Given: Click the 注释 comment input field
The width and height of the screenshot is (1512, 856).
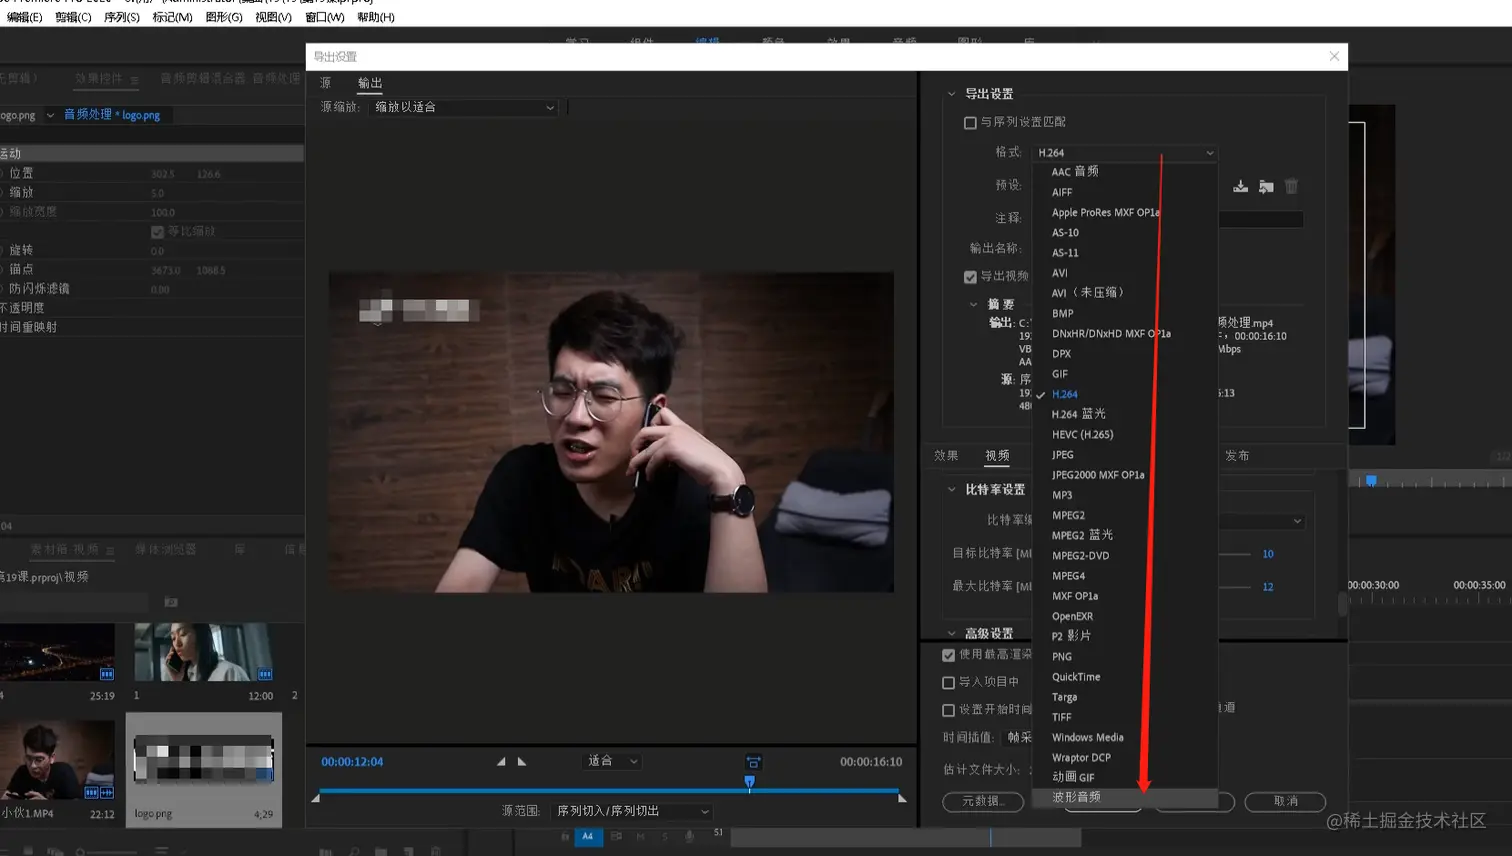Looking at the screenshot, I should coord(1260,219).
